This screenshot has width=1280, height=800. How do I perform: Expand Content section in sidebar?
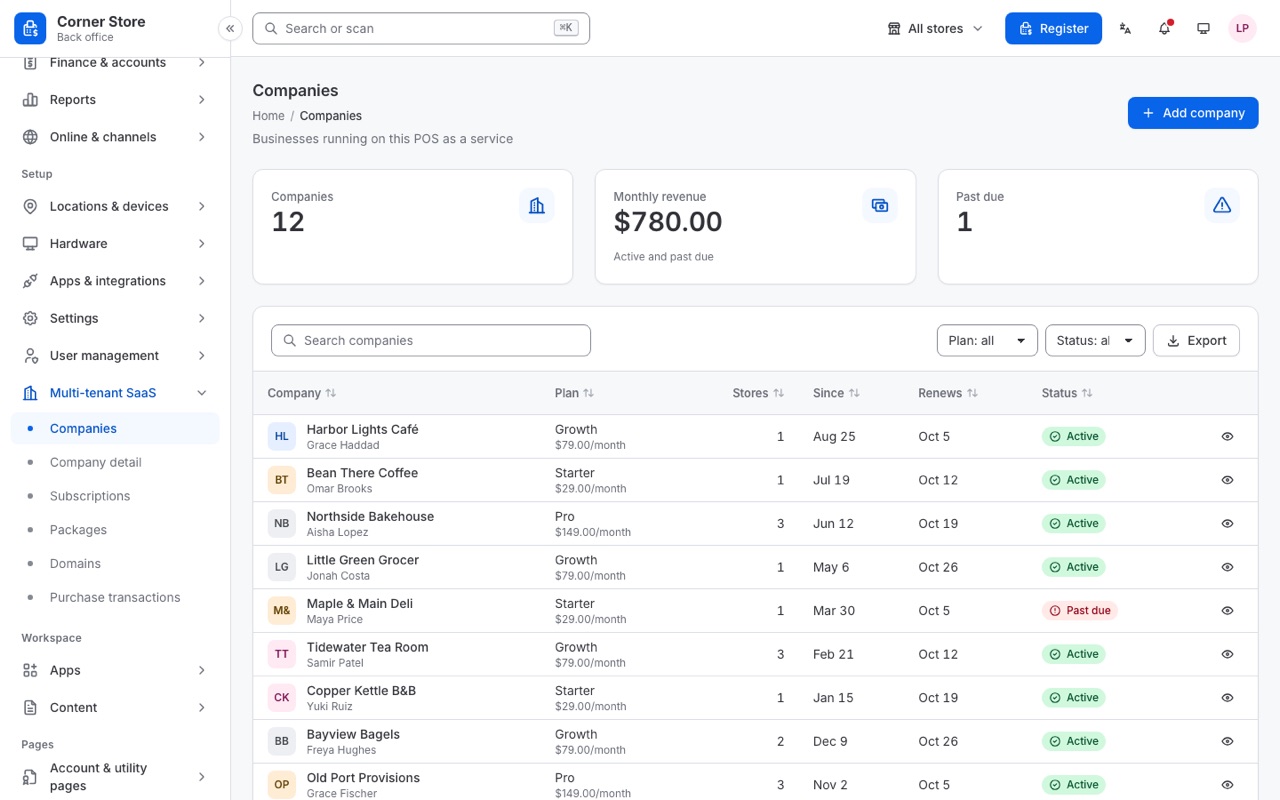(x=115, y=707)
